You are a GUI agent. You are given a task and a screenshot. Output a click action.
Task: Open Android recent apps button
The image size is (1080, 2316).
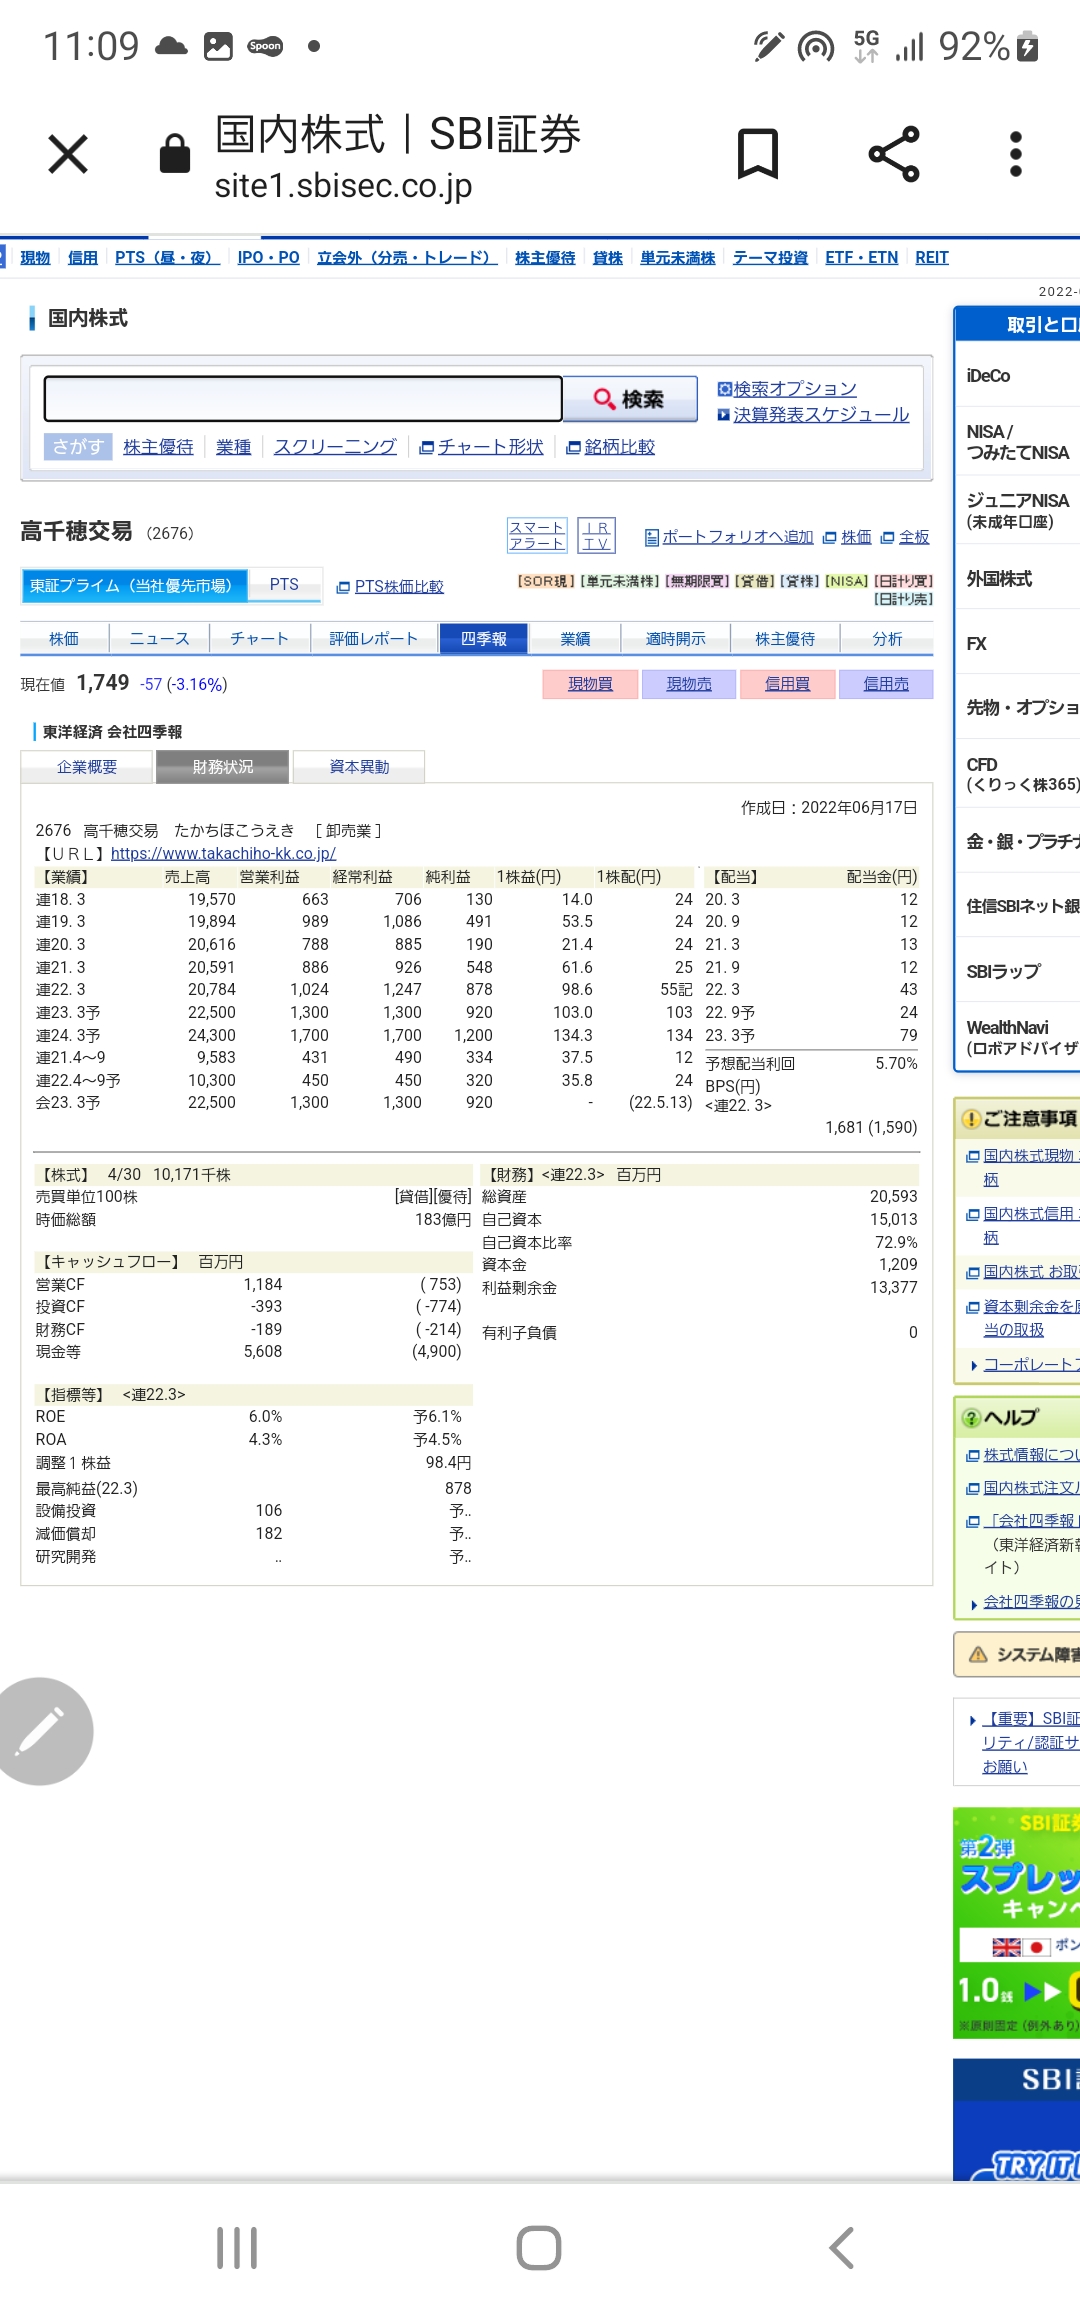point(237,2248)
